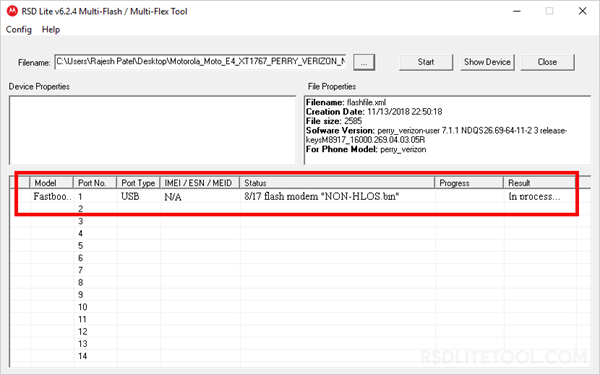Select the Creation Date 11/13/2018 line
This screenshot has height=375, width=600.
click(x=374, y=112)
